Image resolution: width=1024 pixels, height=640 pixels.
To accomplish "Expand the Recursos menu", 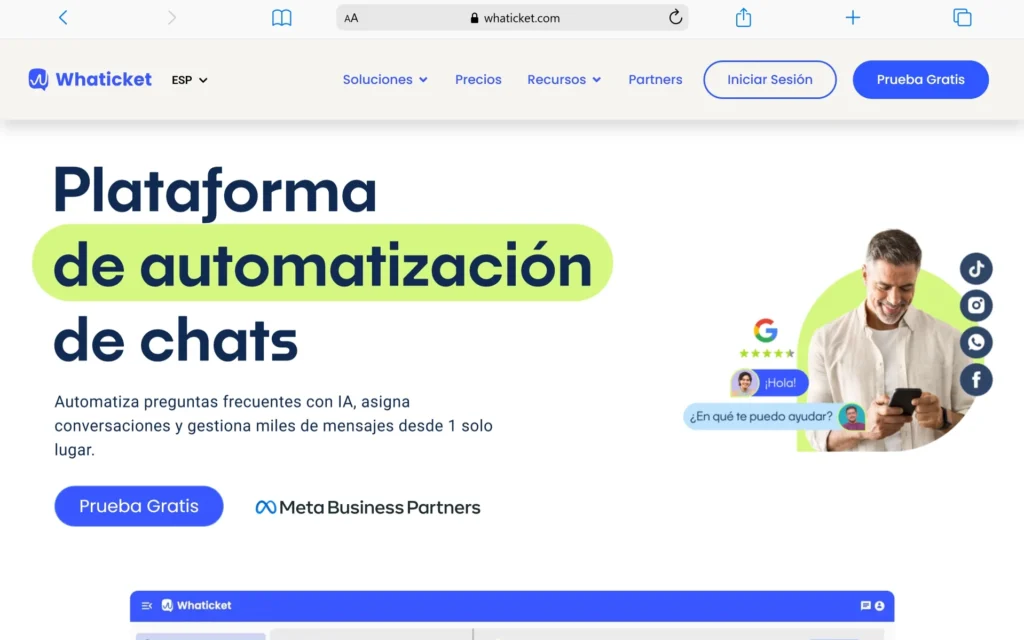I will tap(564, 80).
